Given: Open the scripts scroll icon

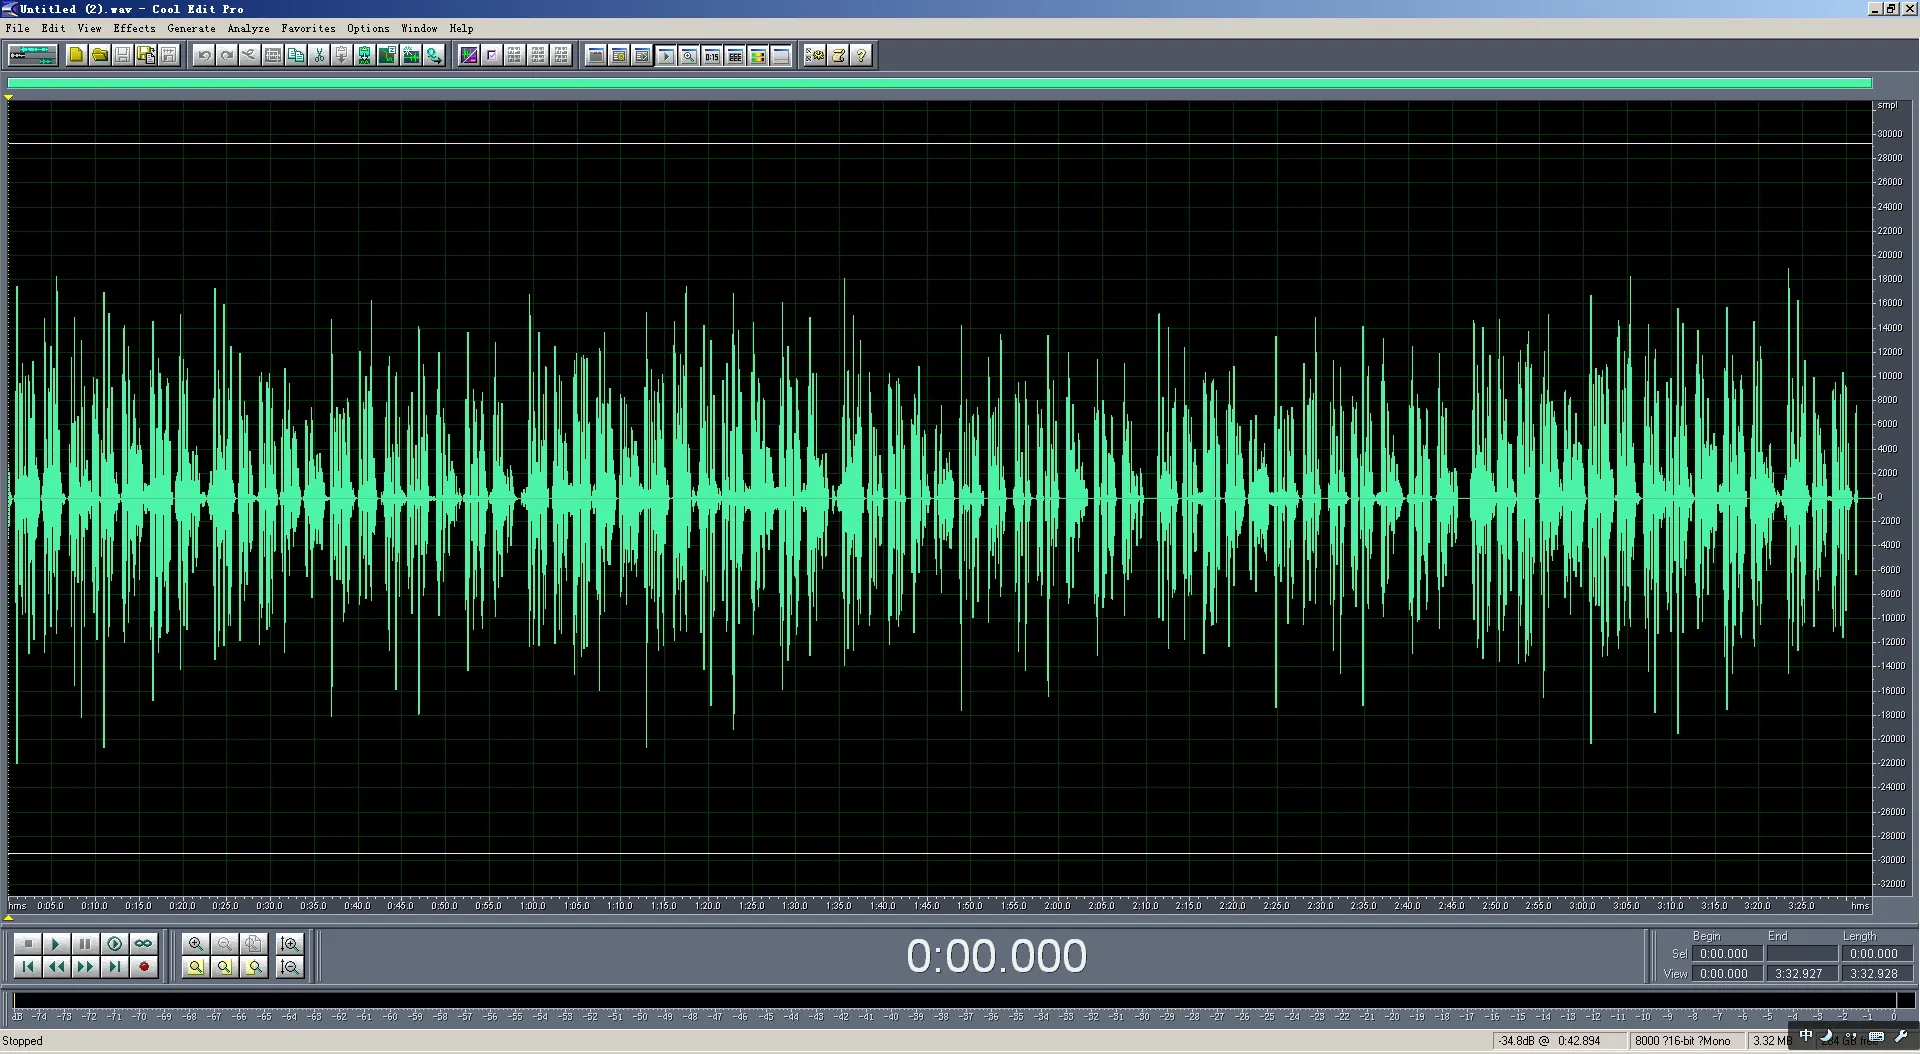Looking at the screenshot, I should coord(839,55).
